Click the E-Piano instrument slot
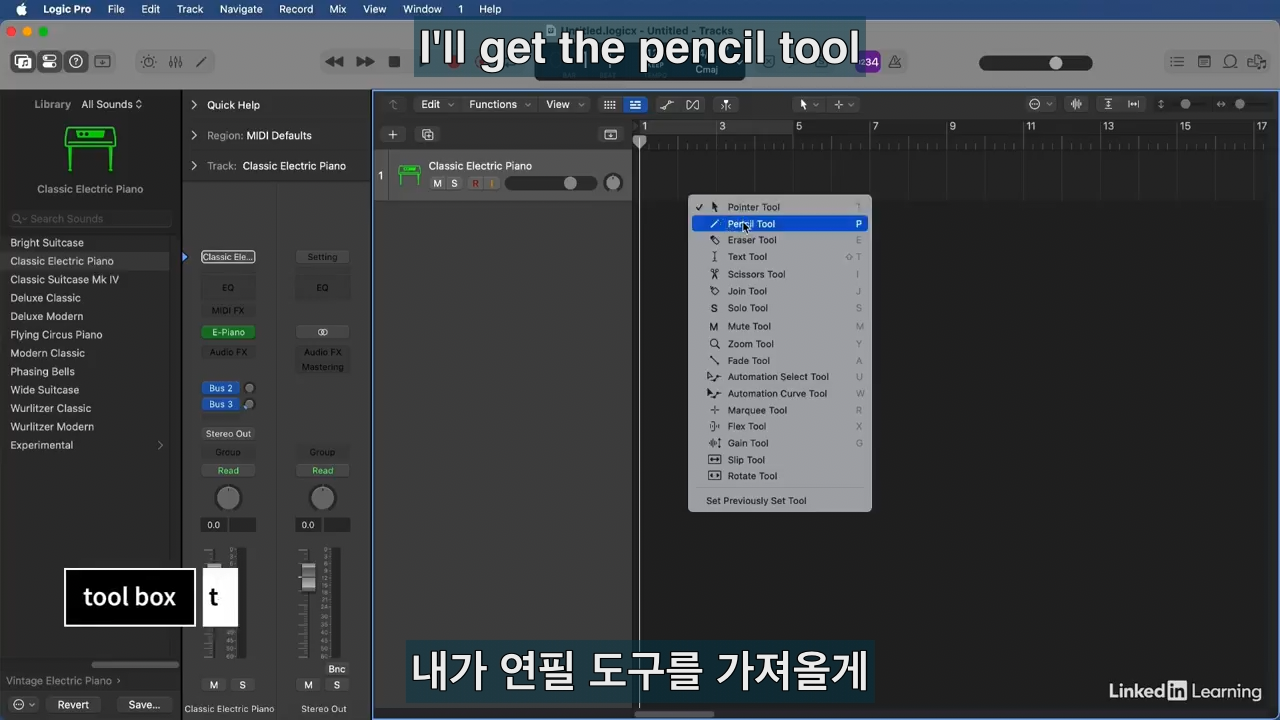Screen dimensions: 1280x720 pos(228,332)
